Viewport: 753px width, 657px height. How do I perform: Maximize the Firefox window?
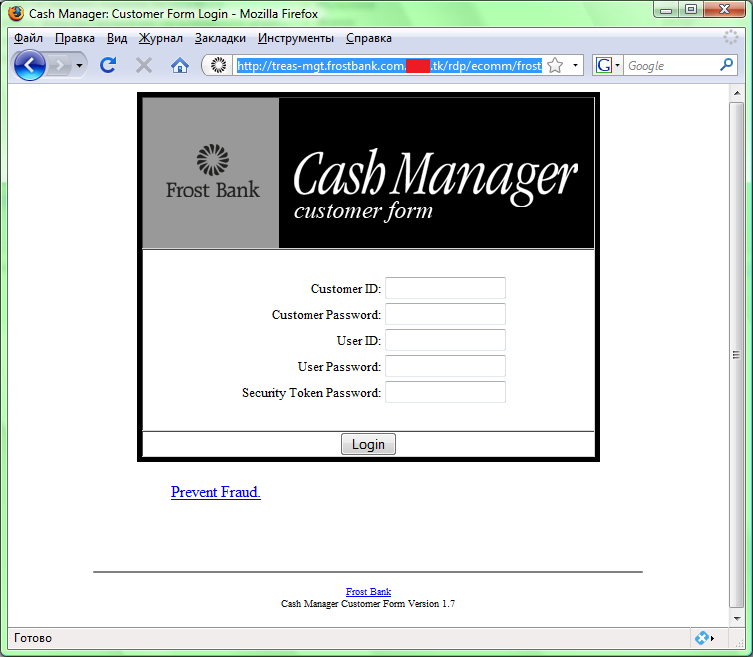tap(691, 10)
